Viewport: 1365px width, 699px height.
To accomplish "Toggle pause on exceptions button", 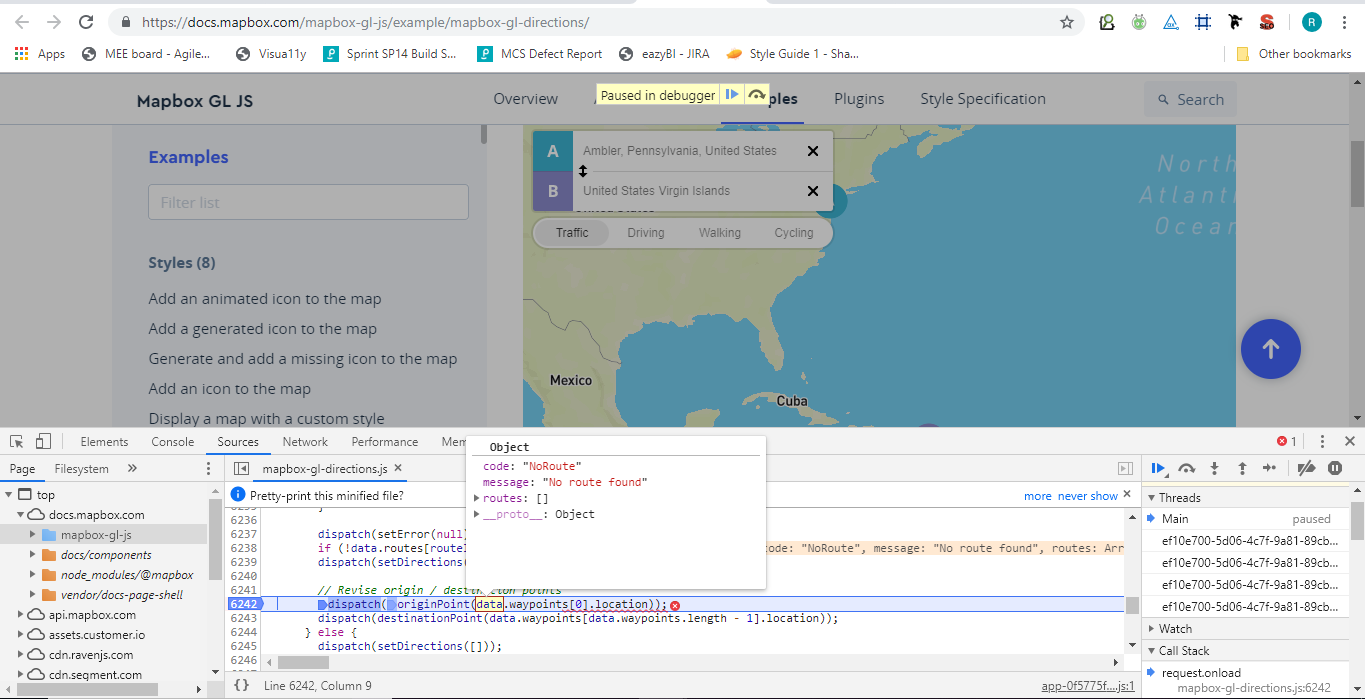I will click(1335, 468).
